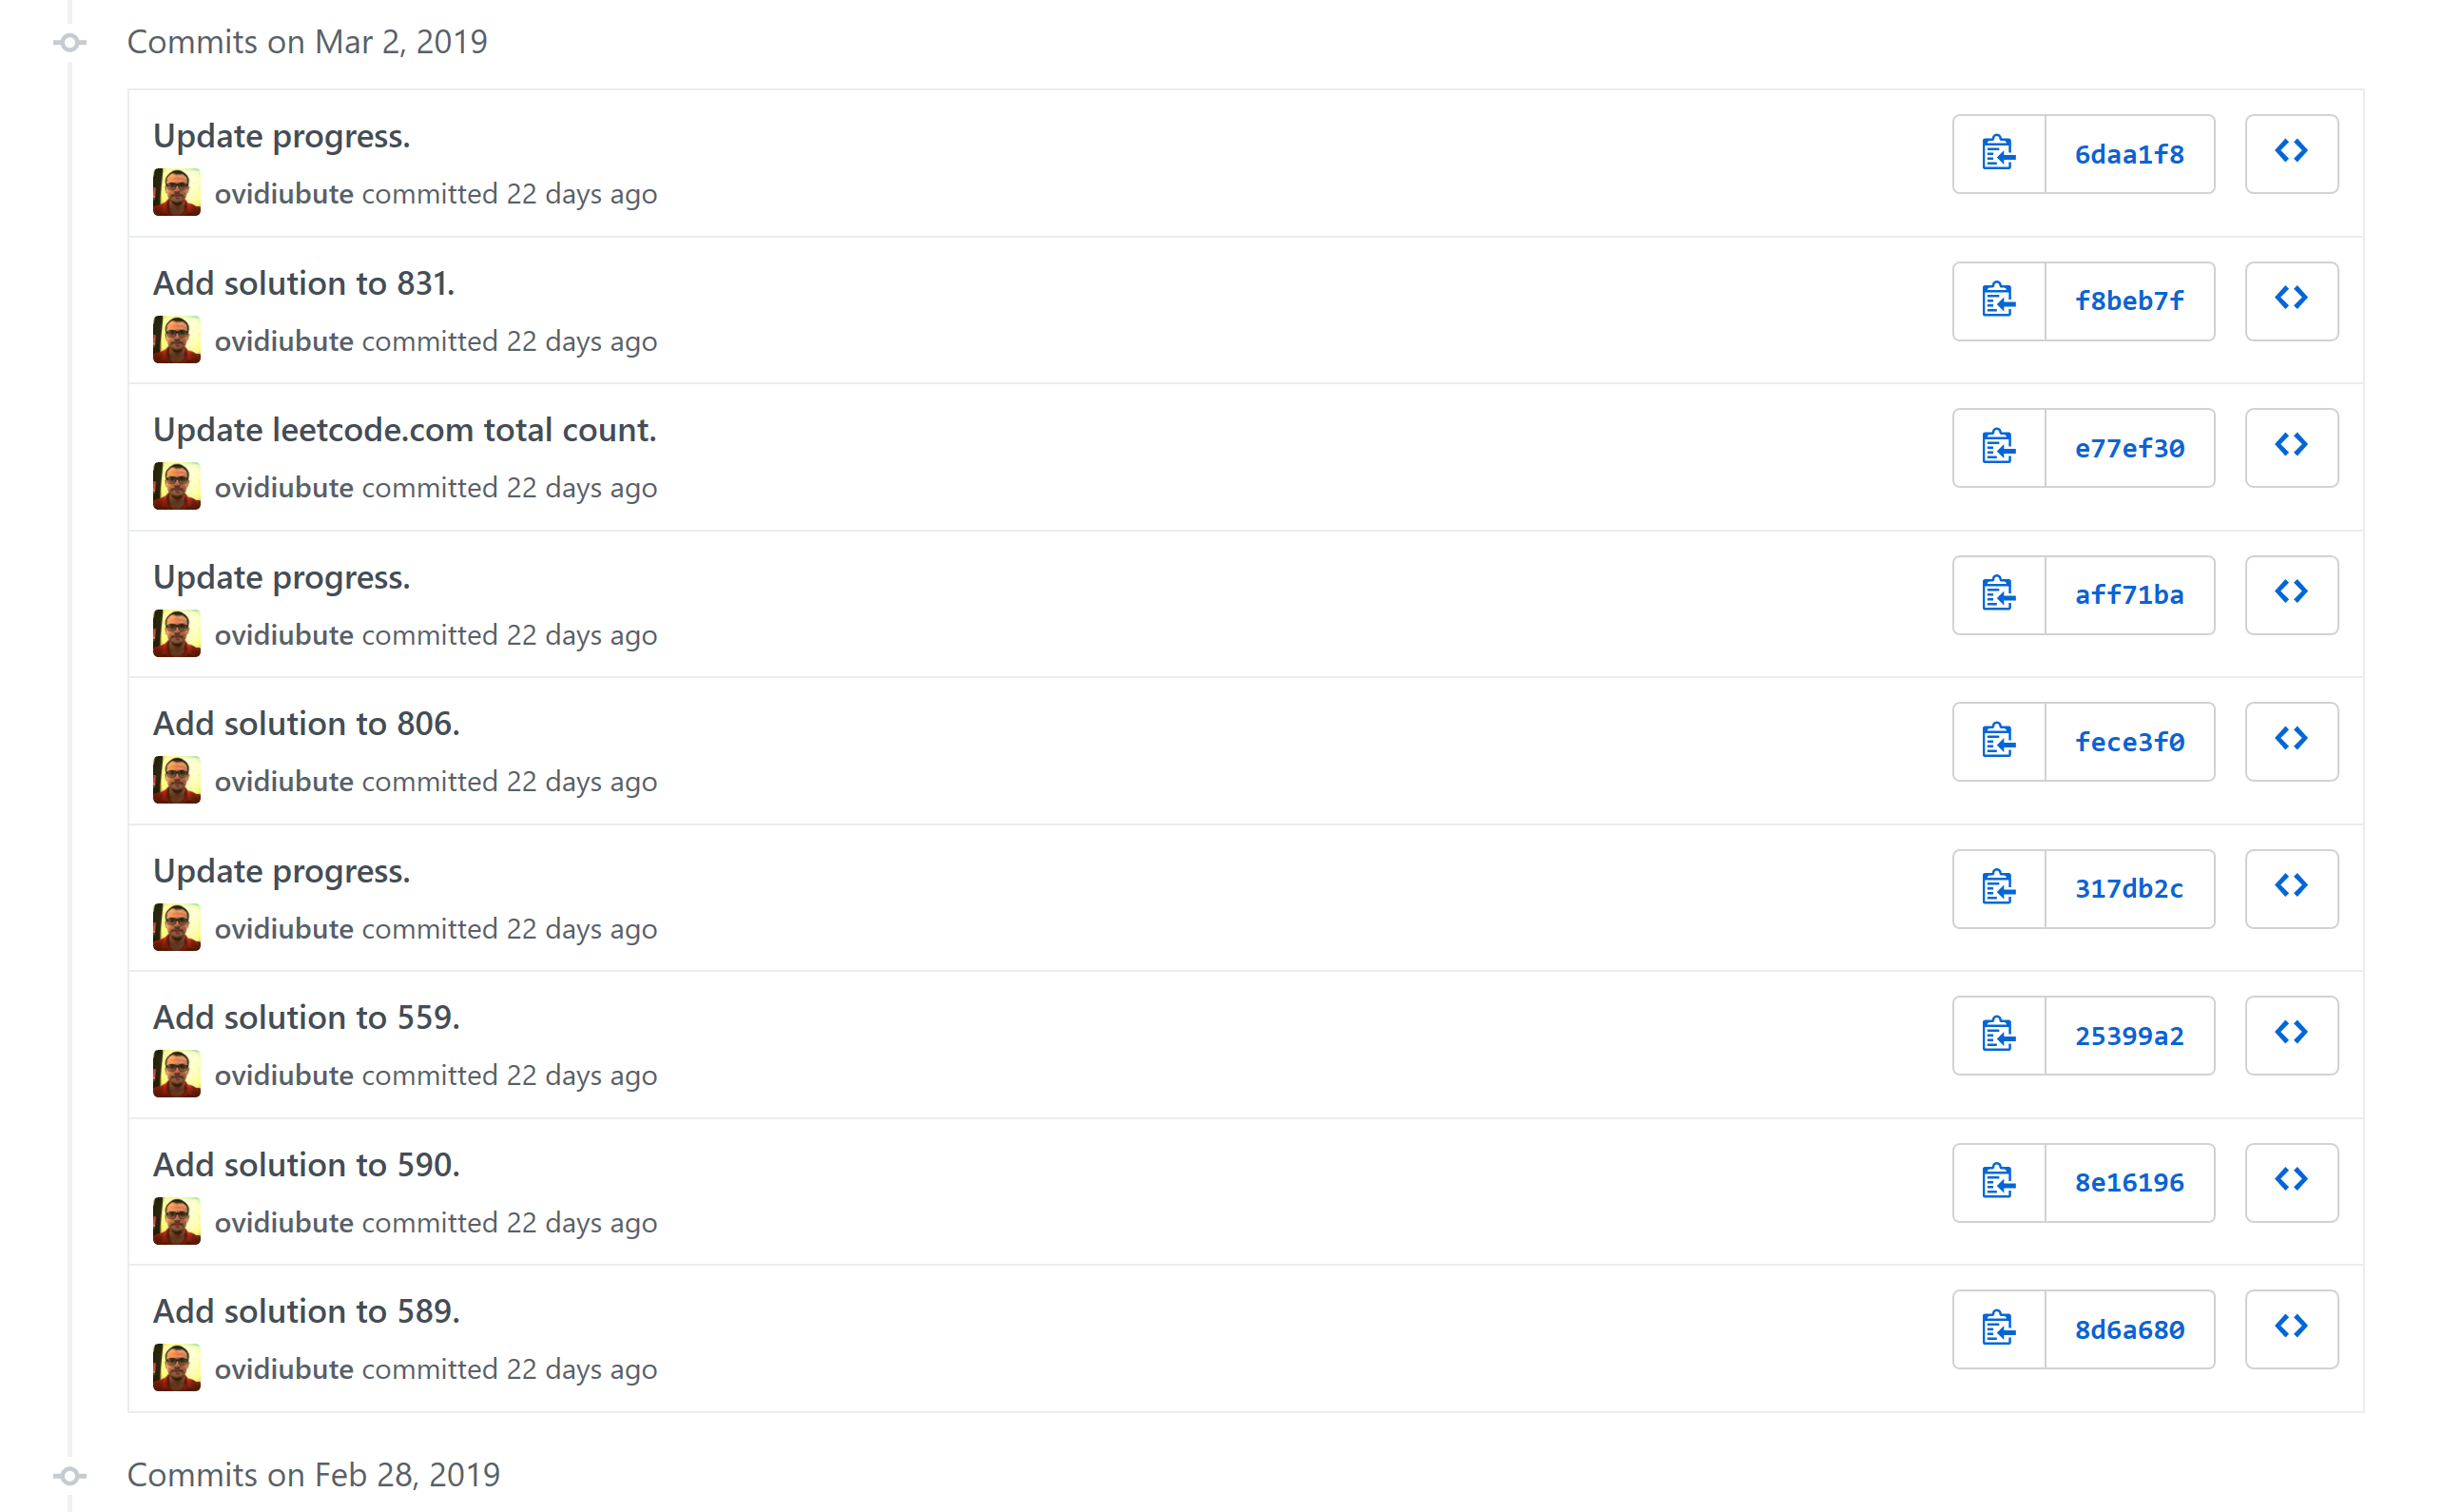Copy full SHA for commit f8beb7f
Viewport: 2444px width, 1512px height.
pyautogui.click(x=1998, y=301)
